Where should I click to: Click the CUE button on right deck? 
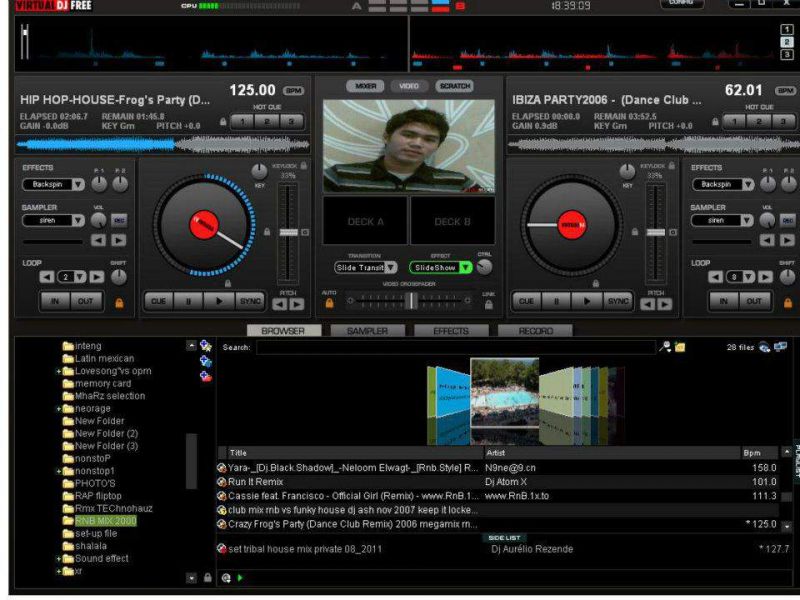(526, 300)
